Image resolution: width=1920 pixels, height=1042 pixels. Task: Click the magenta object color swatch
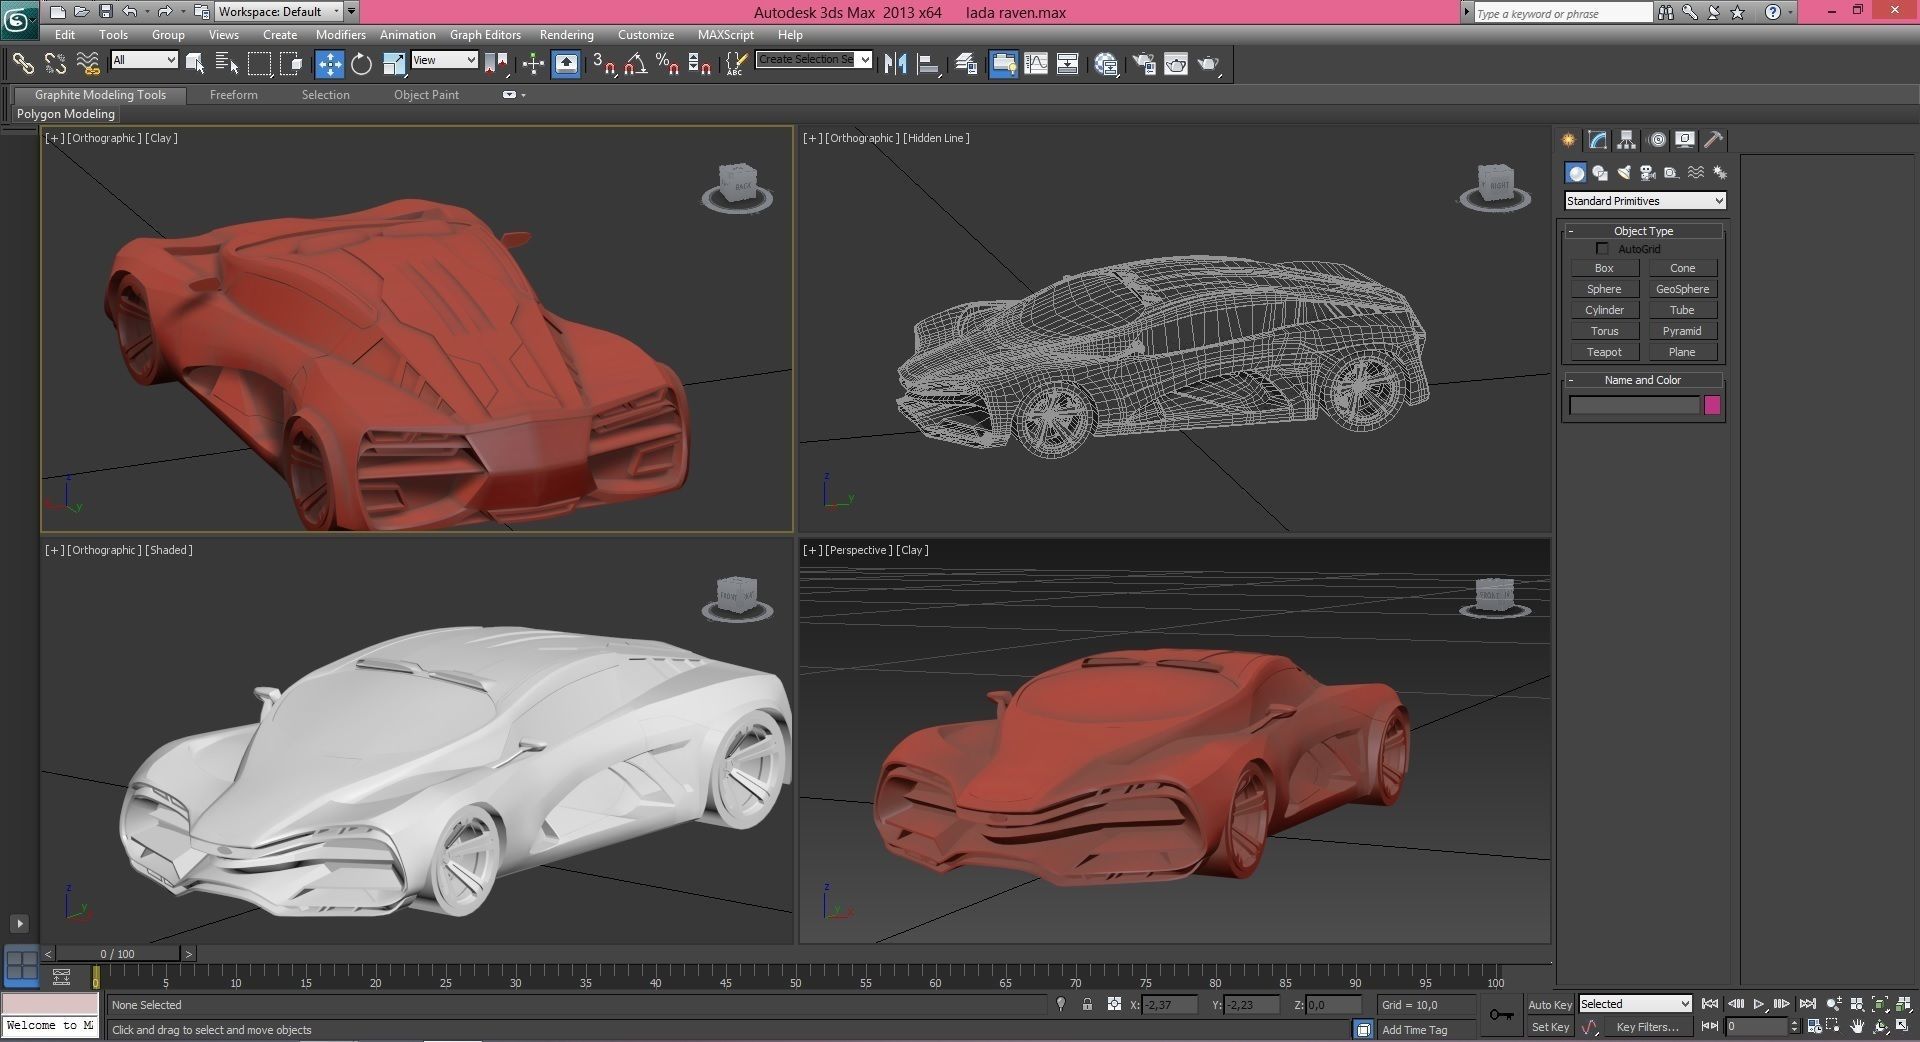1712,405
